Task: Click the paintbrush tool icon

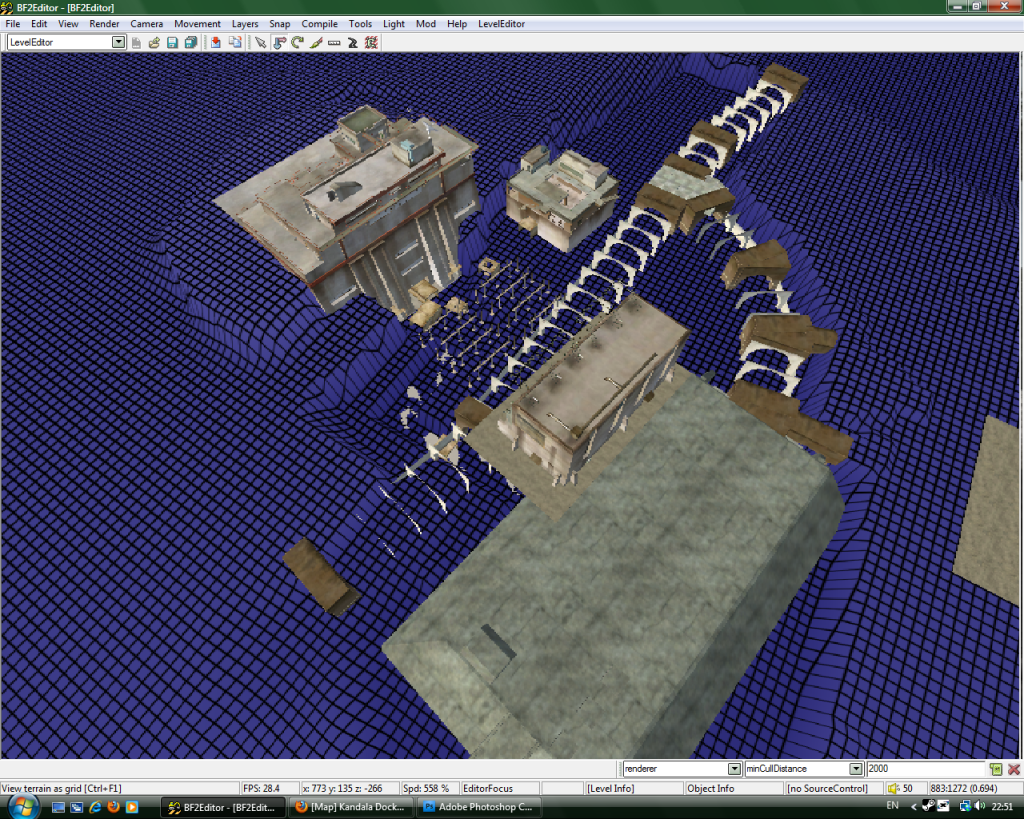Action: coord(316,42)
